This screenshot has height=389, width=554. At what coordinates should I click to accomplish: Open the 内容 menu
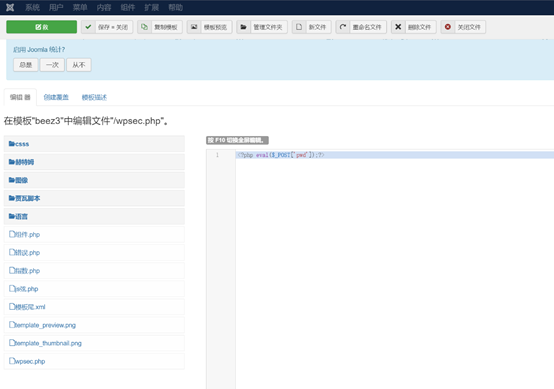tap(104, 7)
